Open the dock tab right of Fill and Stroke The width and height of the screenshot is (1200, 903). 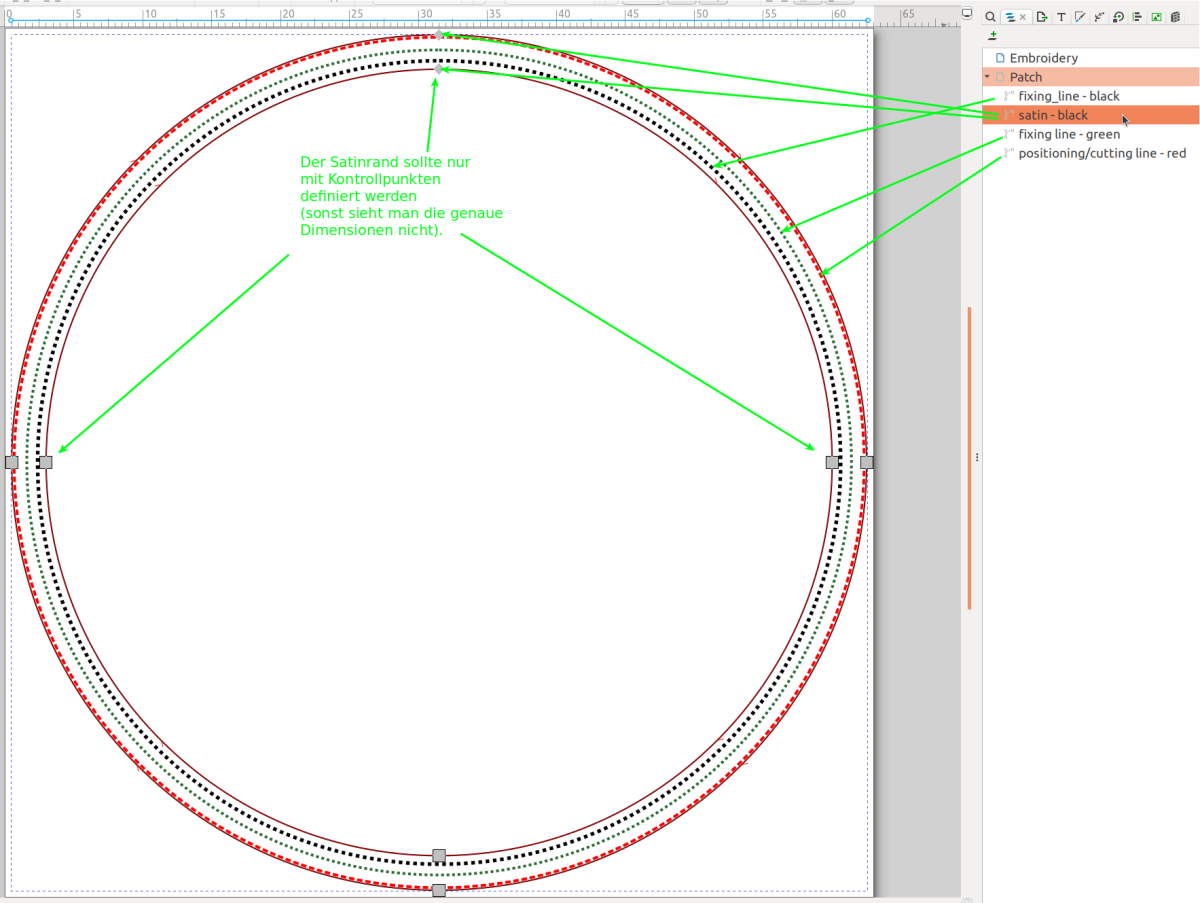1099,16
